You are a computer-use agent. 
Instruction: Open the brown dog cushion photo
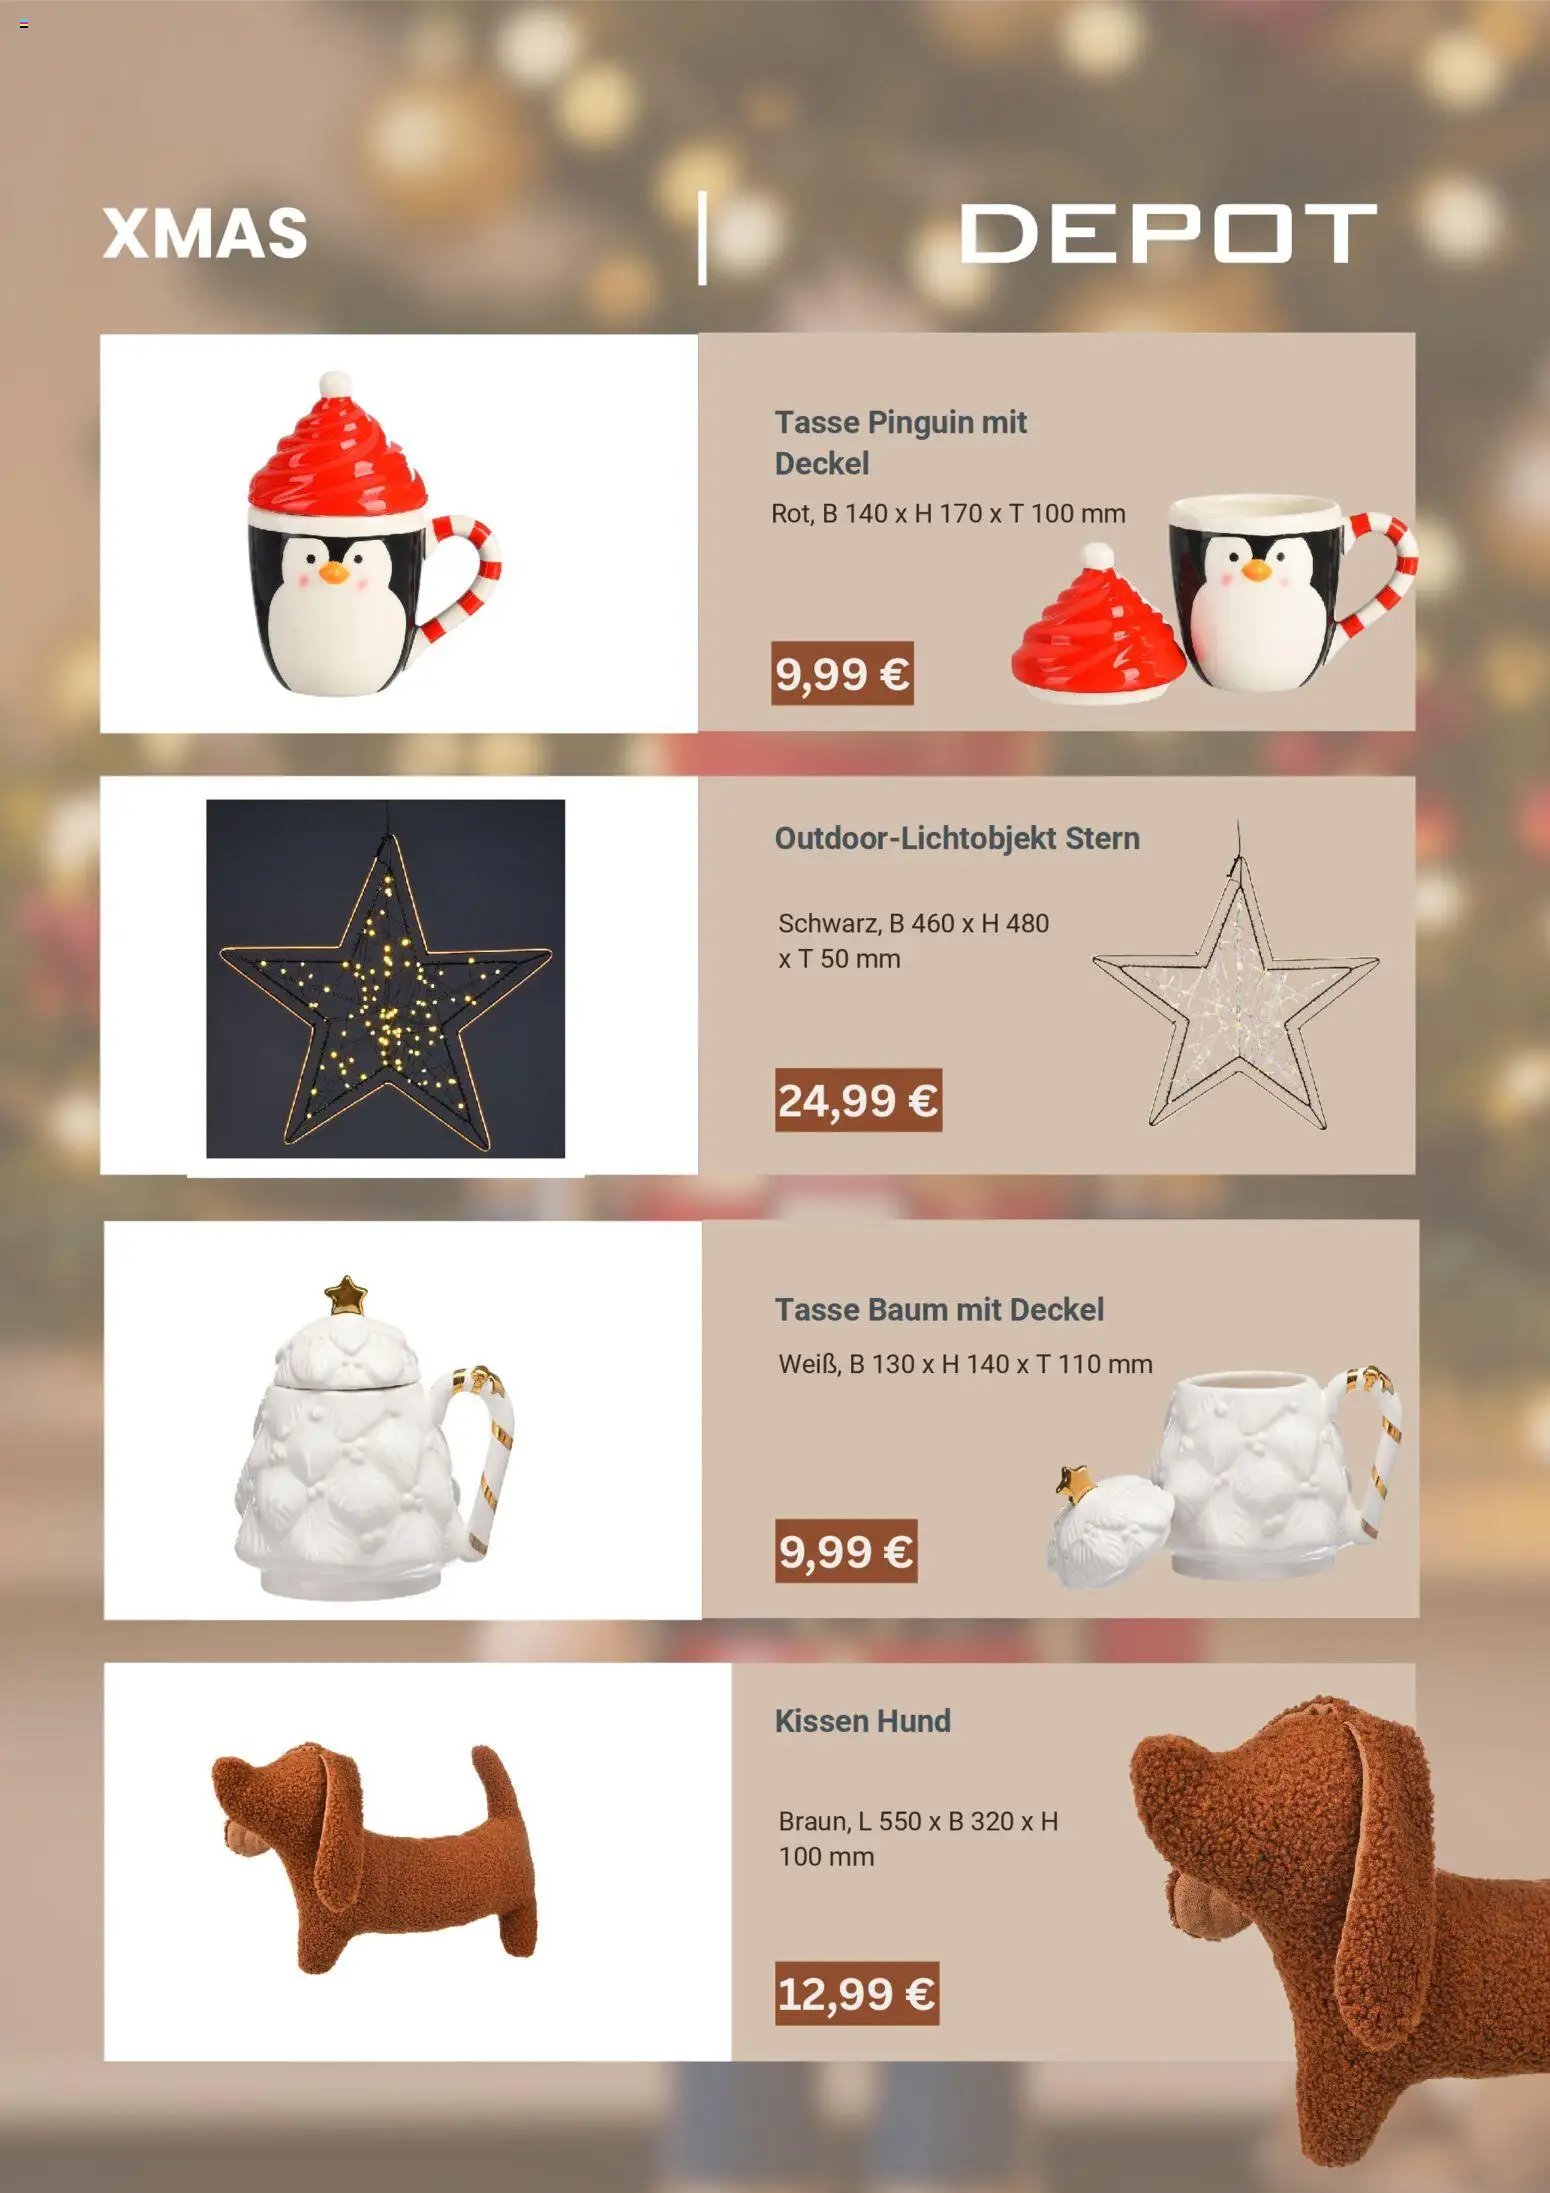(417, 1861)
